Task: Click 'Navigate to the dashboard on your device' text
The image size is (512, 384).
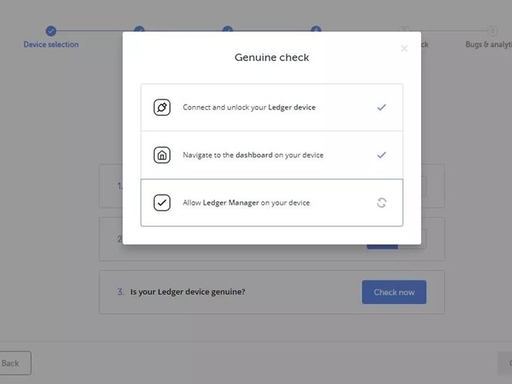Action: [253, 155]
